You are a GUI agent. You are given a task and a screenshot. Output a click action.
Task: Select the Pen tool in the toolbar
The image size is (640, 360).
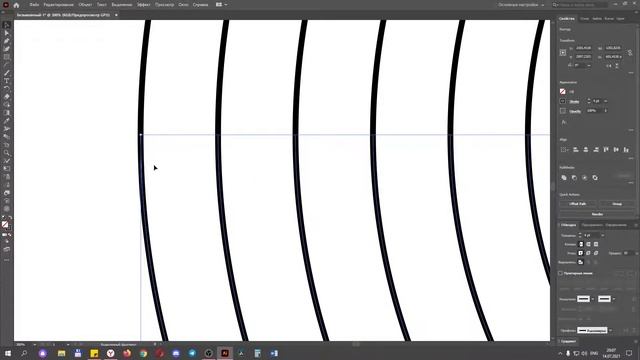click(7, 41)
